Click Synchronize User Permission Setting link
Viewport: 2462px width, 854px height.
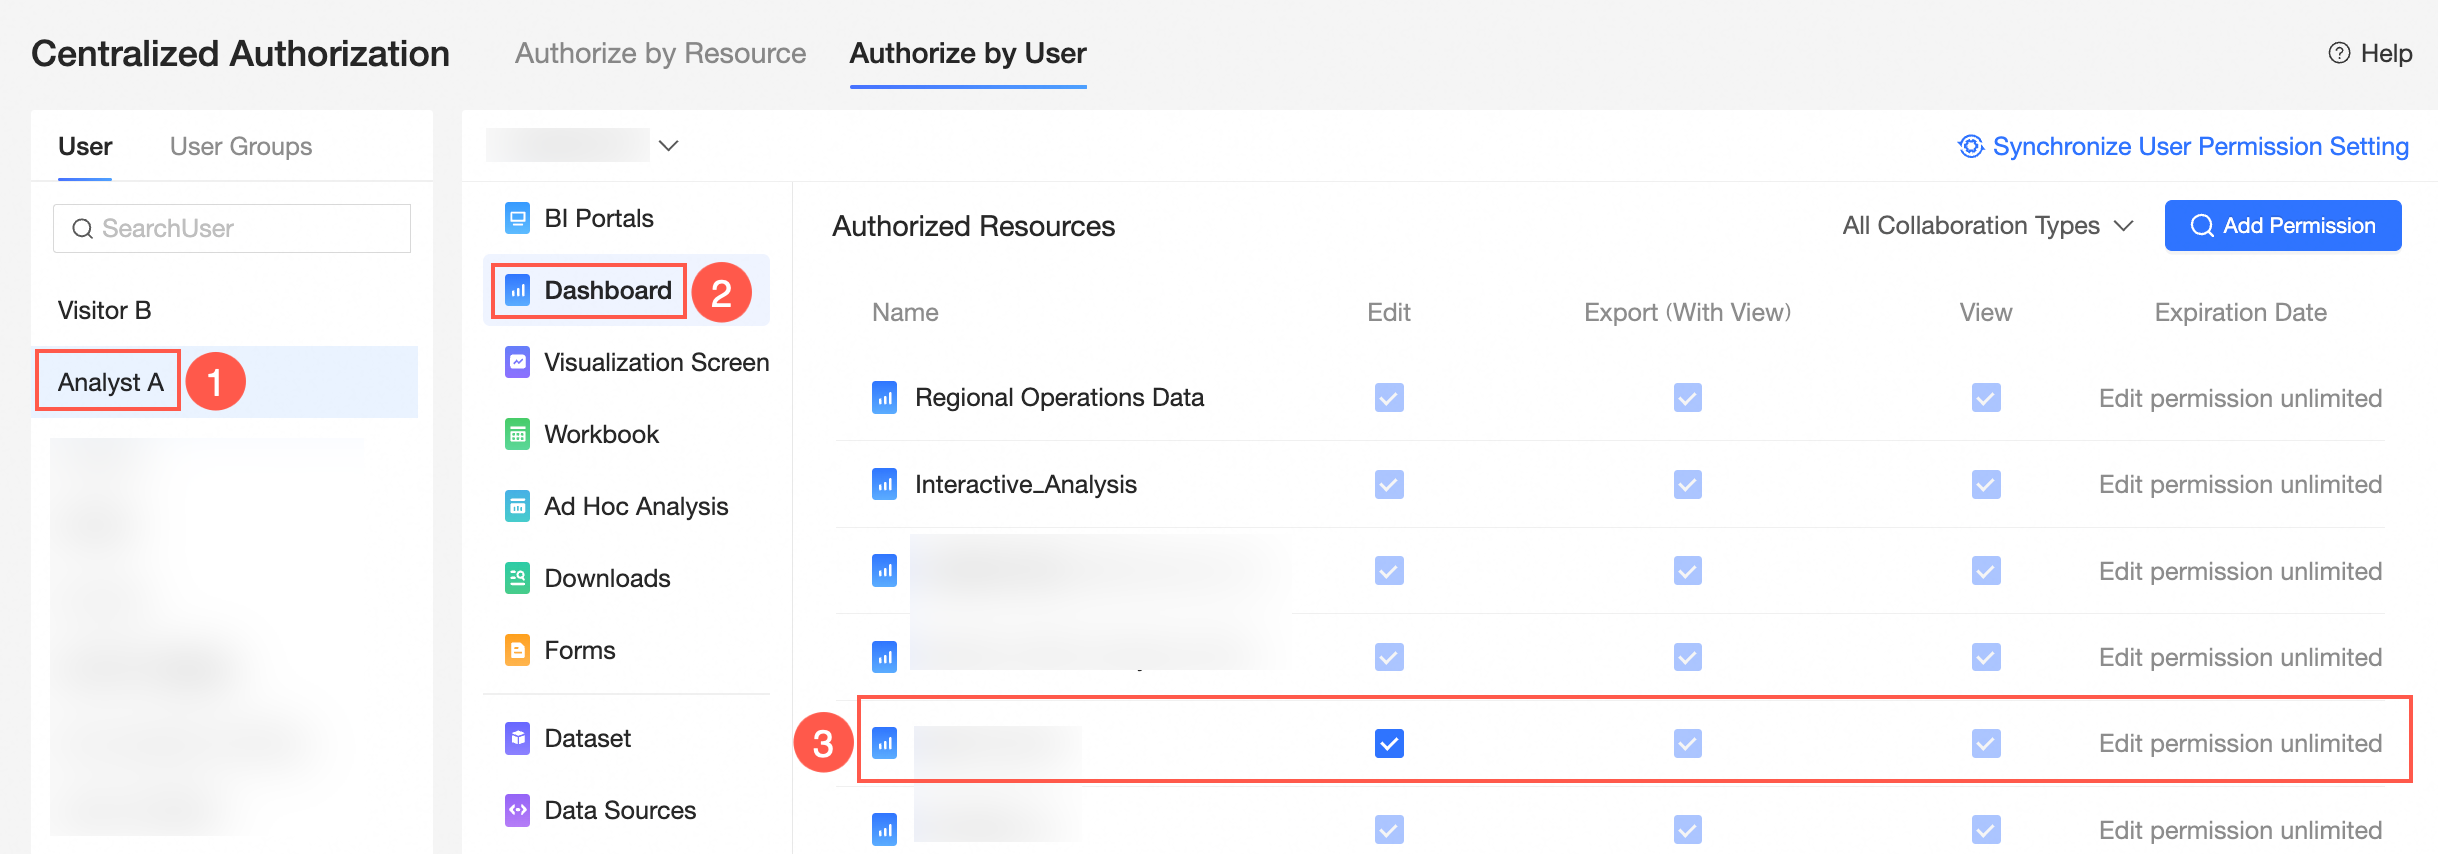click(x=2183, y=146)
